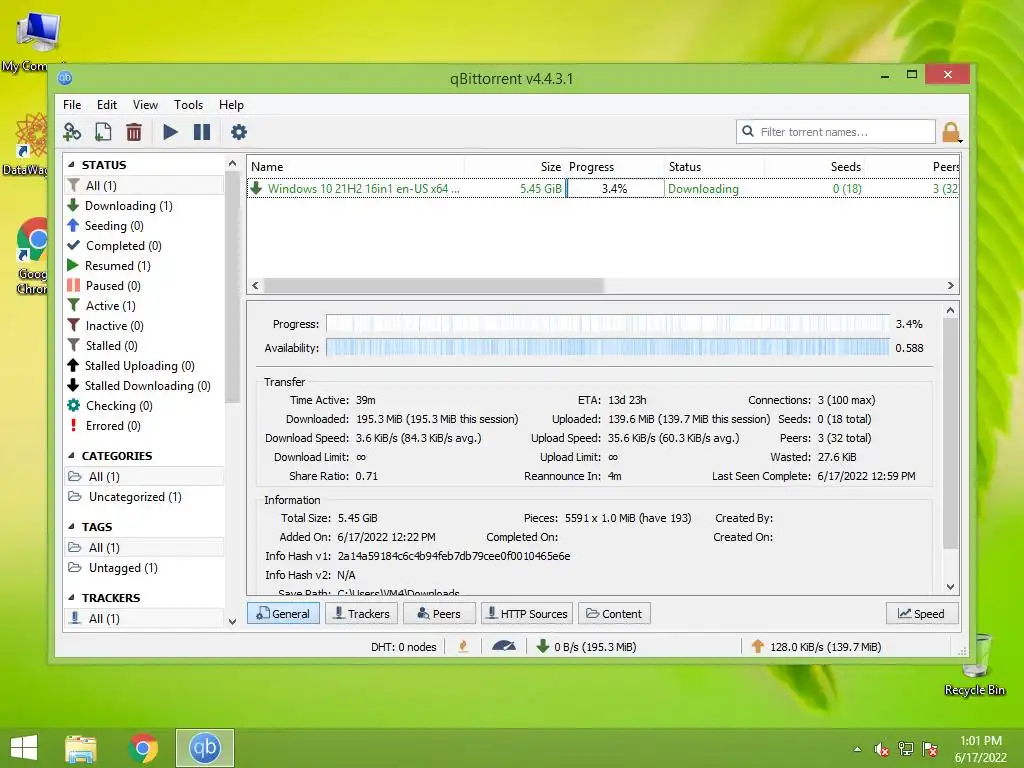Open the View menu
Screen dimensions: 1024x768
coord(145,104)
